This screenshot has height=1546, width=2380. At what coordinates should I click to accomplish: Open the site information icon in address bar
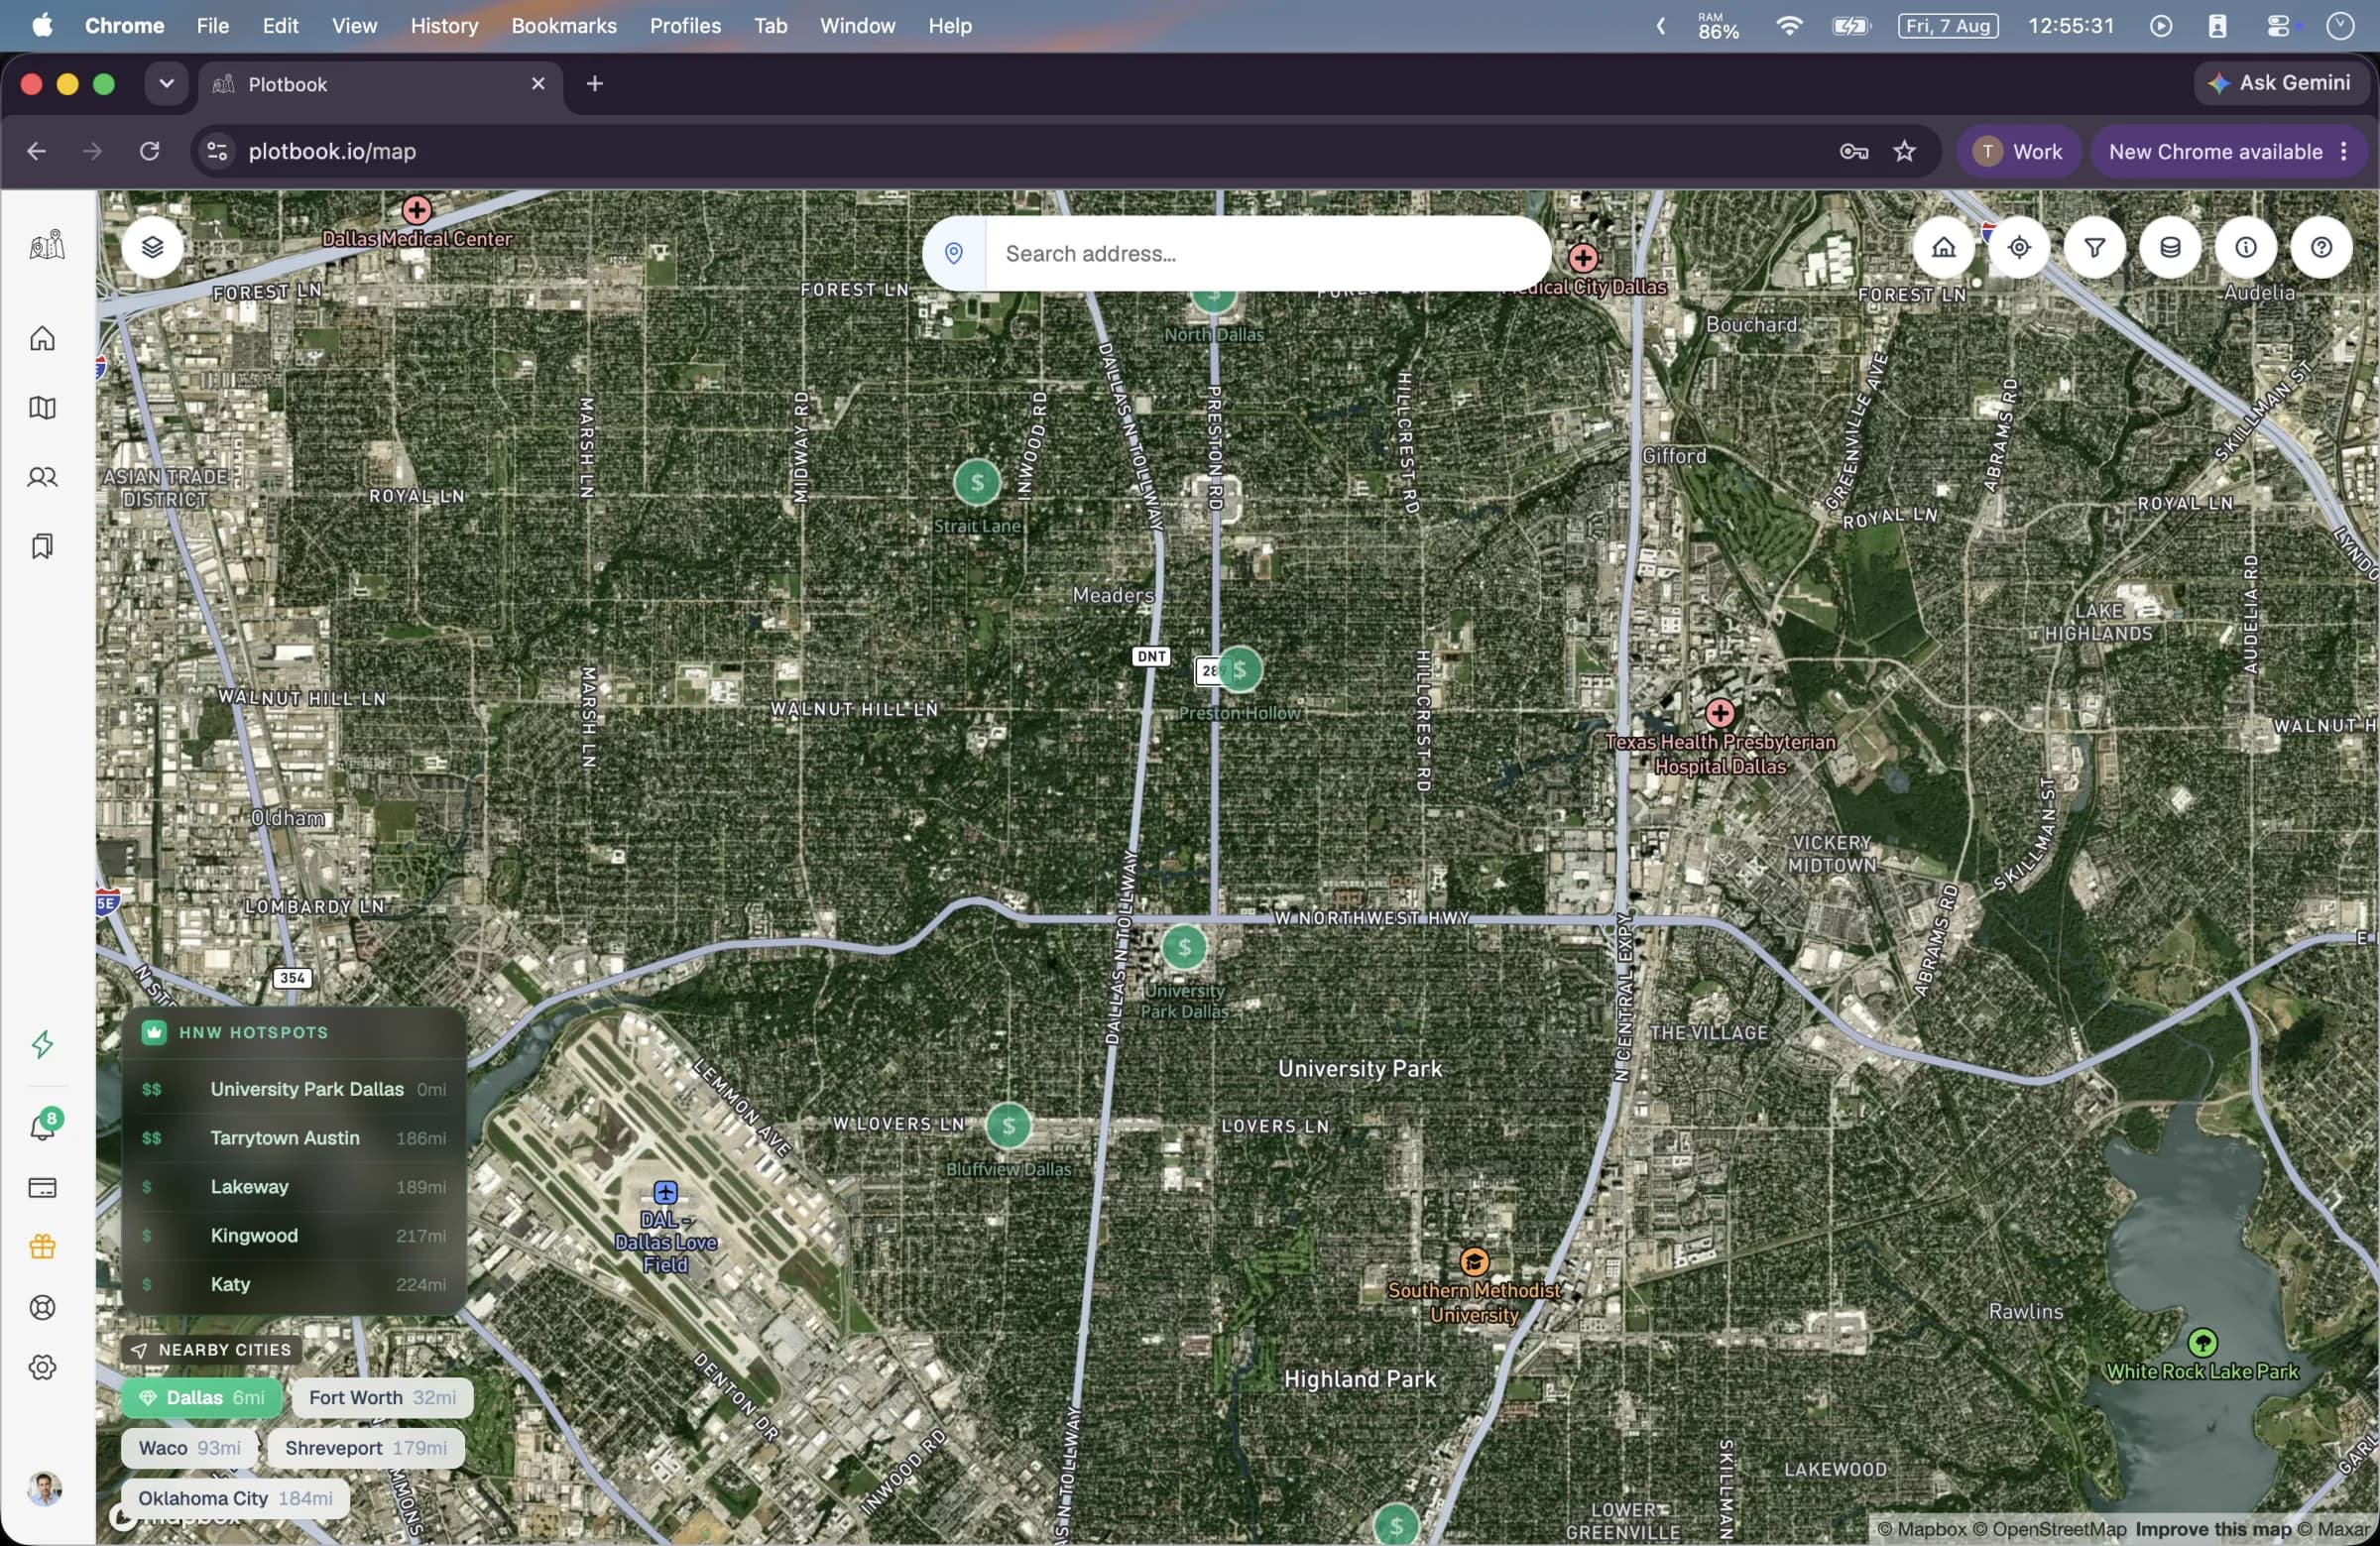coord(217,151)
